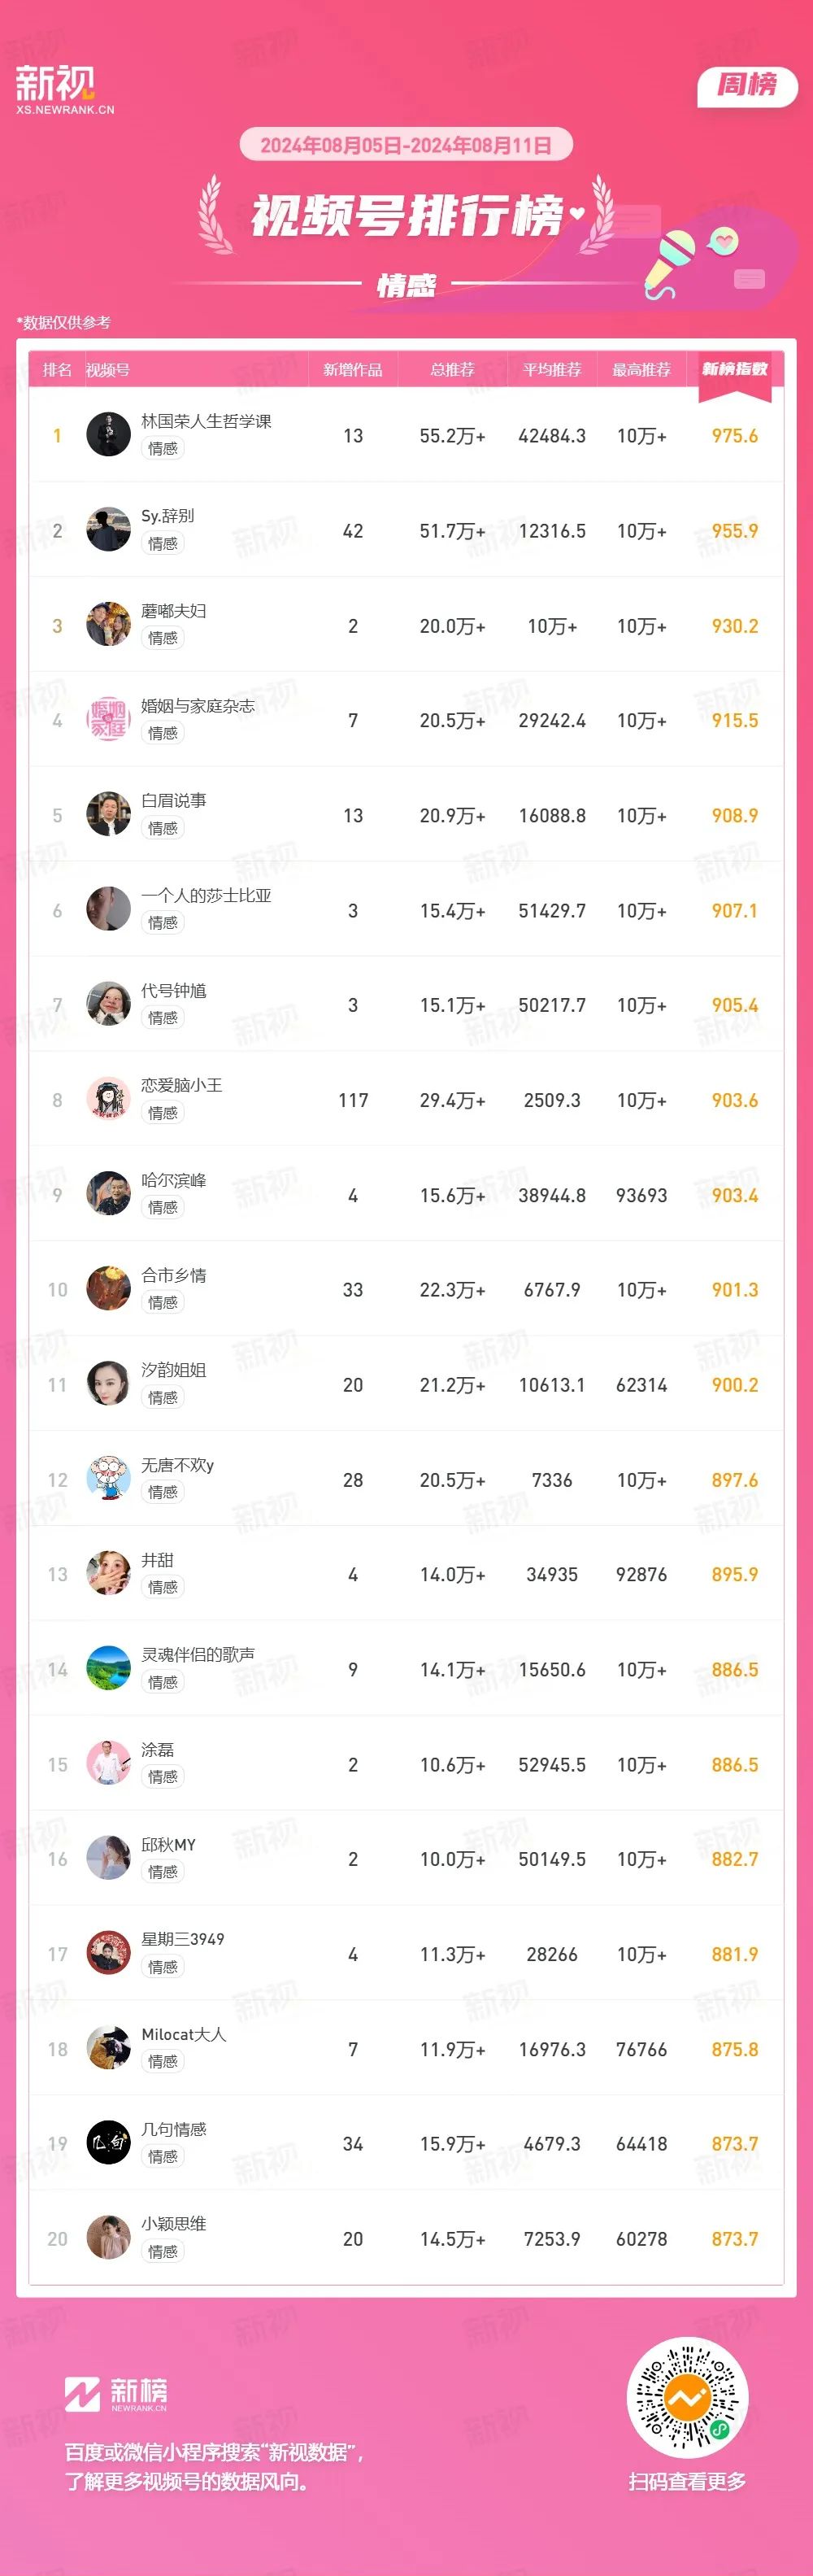Image resolution: width=813 pixels, height=2576 pixels.
Task: Click the QR code at bottom right
Action: tap(687, 2399)
